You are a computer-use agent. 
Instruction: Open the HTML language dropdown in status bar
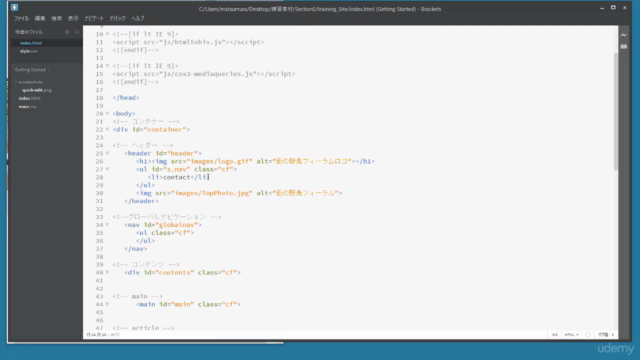[571, 335]
